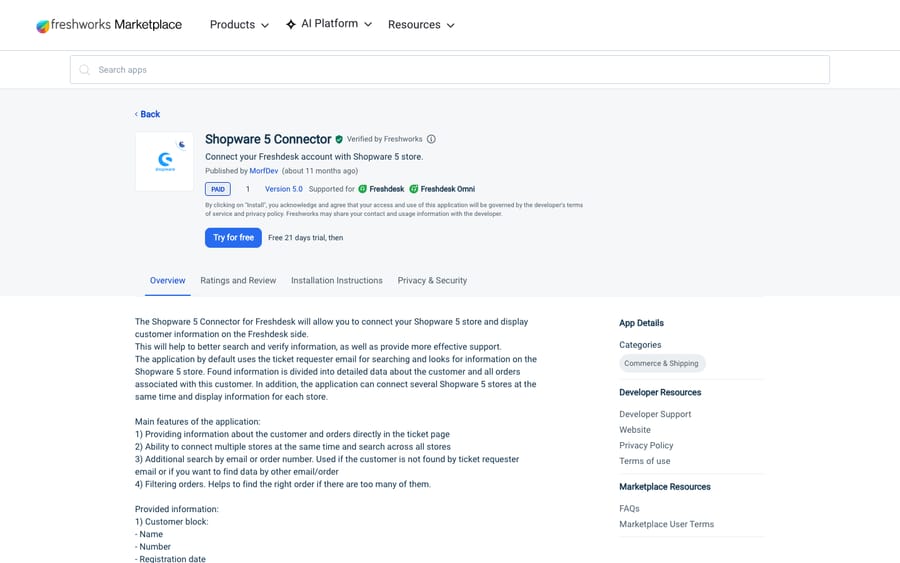Screen dimensions: 900x563
Task: Click the Freshdesk Omni product icon
Action: click(x=414, y=189)
